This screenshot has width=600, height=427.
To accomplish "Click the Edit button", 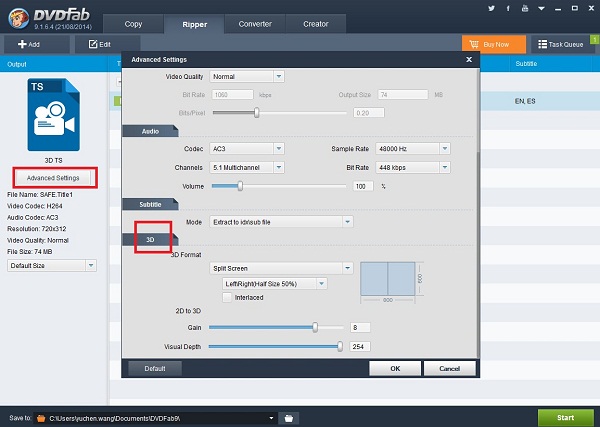I will [x=108, y=44].
